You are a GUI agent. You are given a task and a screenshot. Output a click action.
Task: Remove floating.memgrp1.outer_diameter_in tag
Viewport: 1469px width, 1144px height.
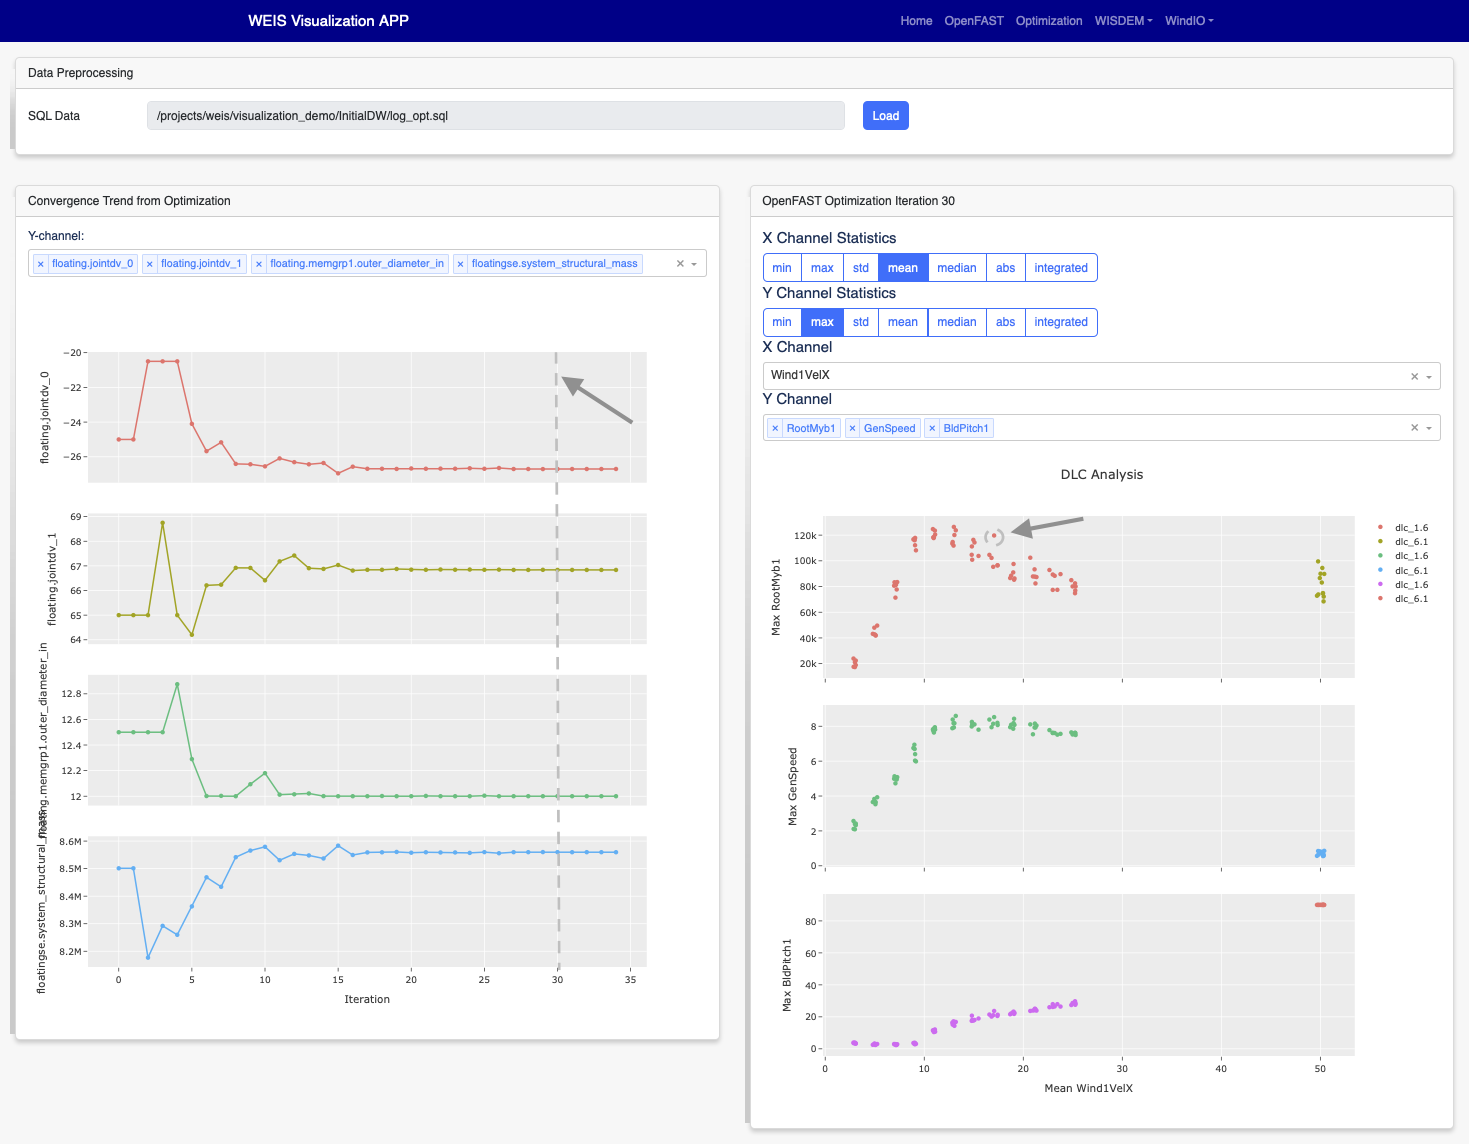pyautogui.click(x=259, y=264)
